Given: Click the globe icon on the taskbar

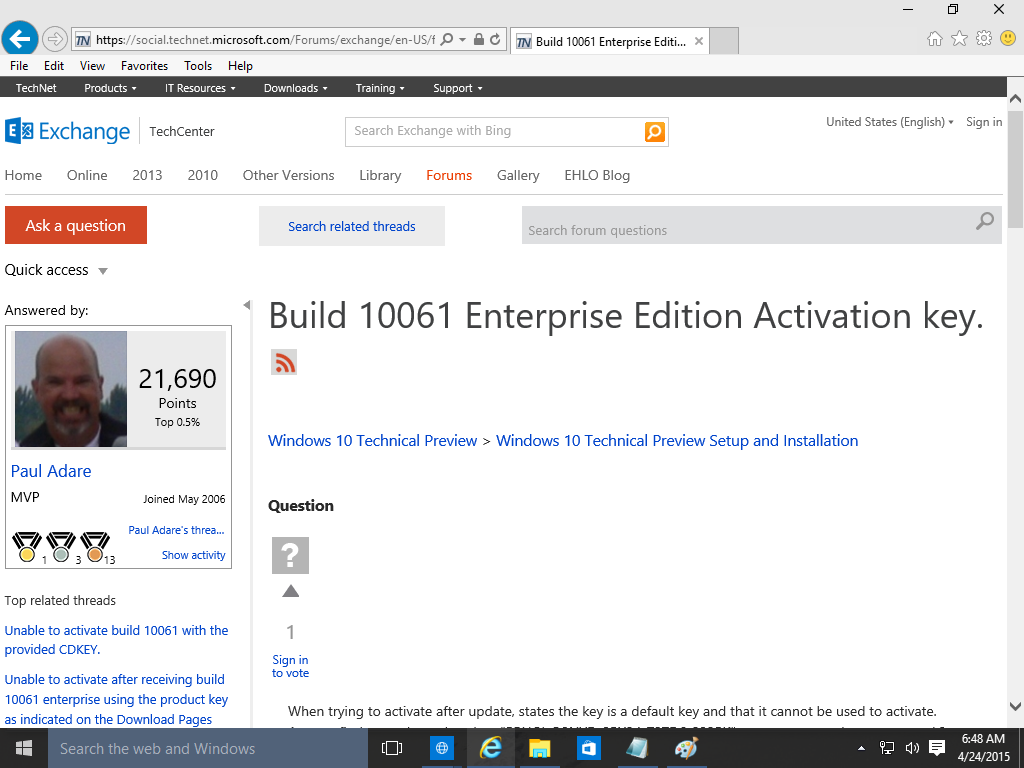Looking at the screenshot, I should point(441,748).
